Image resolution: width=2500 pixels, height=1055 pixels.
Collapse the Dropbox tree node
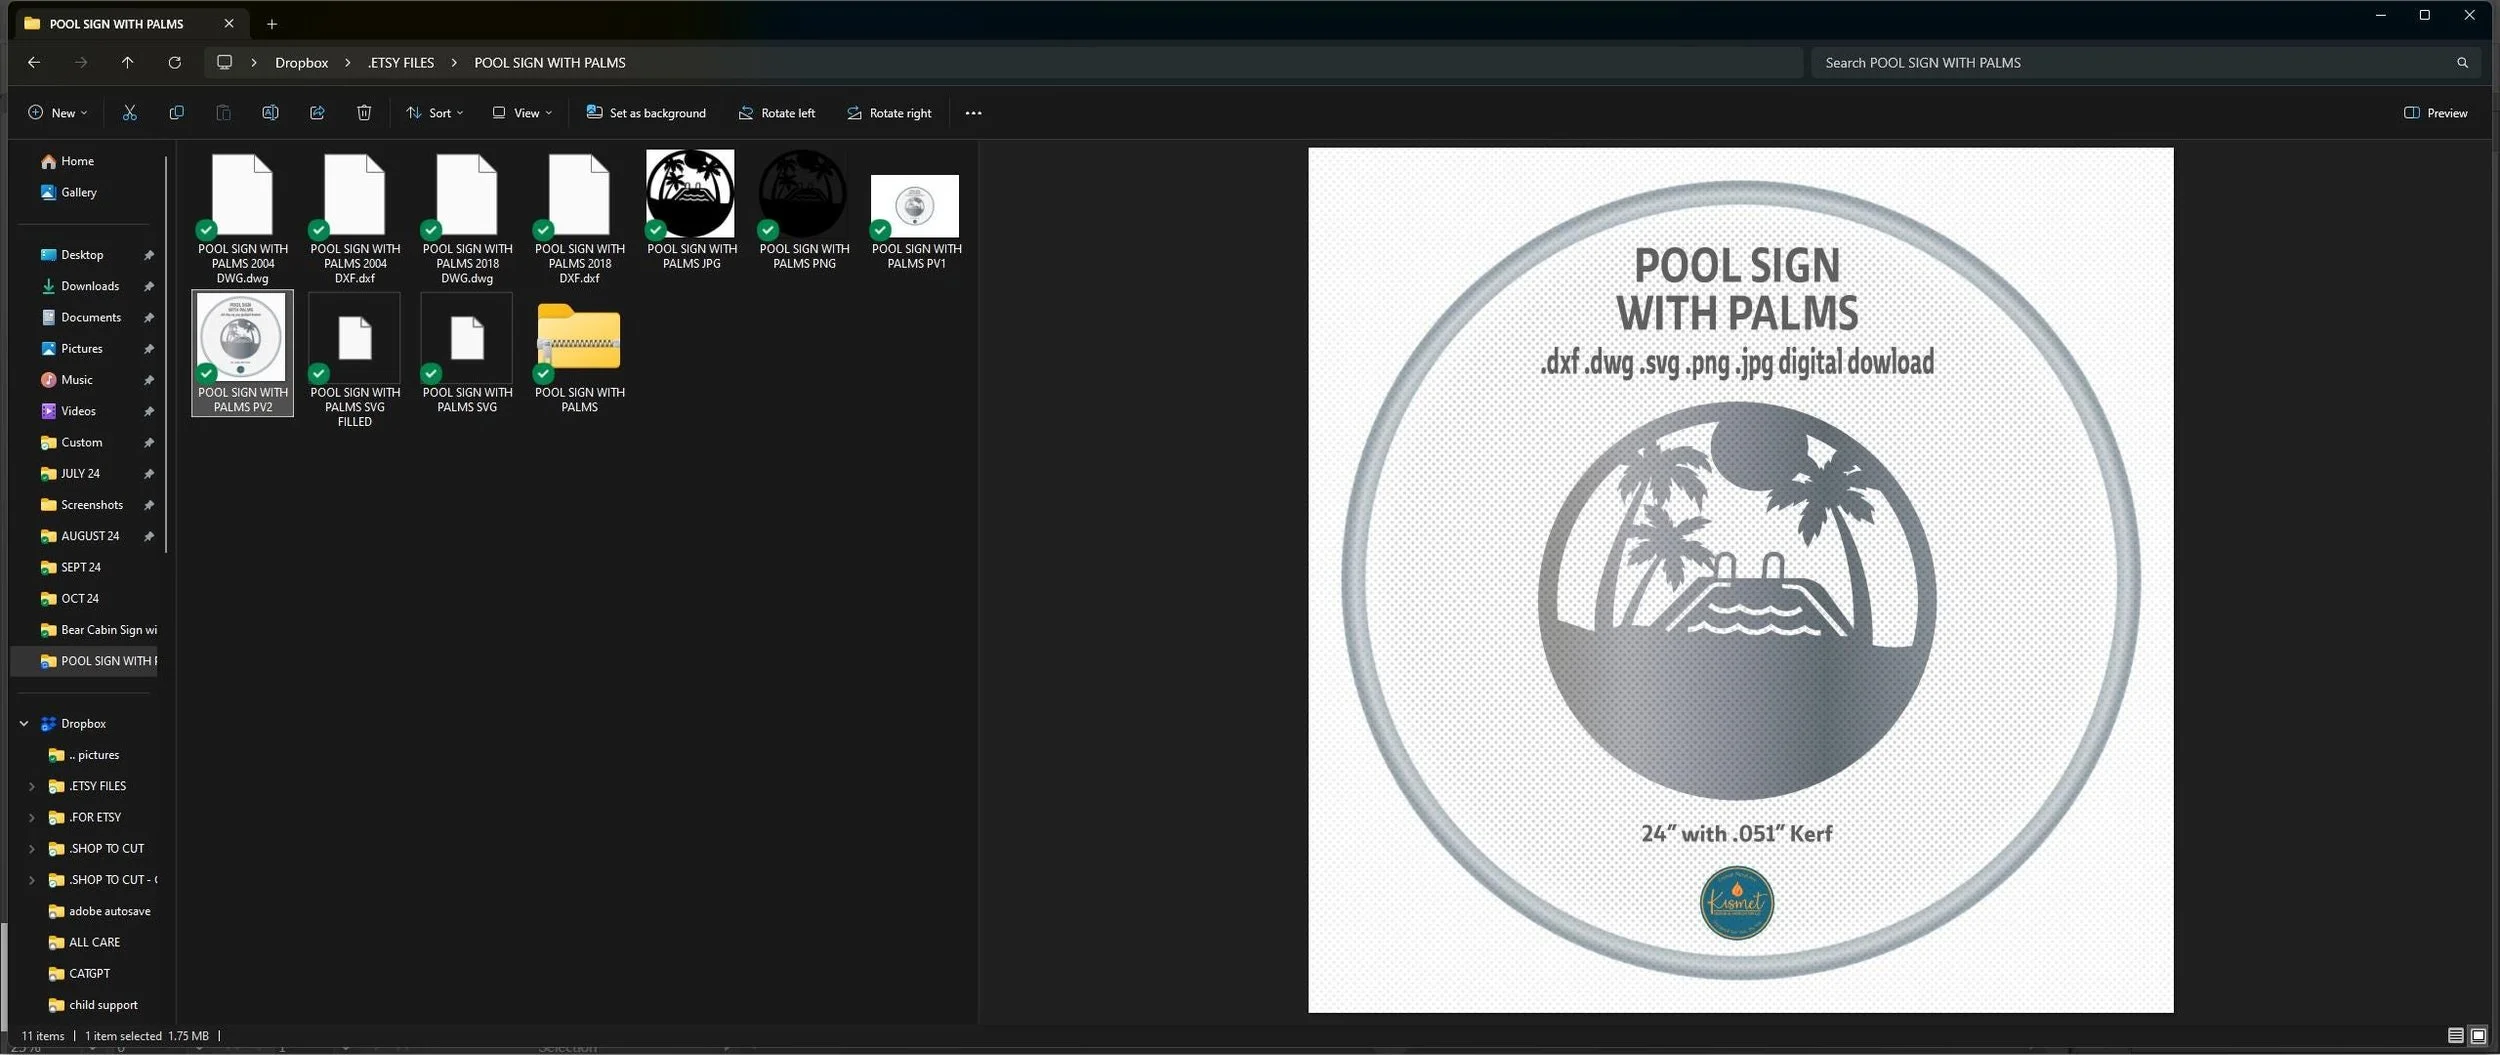click(x=24, y=723)
